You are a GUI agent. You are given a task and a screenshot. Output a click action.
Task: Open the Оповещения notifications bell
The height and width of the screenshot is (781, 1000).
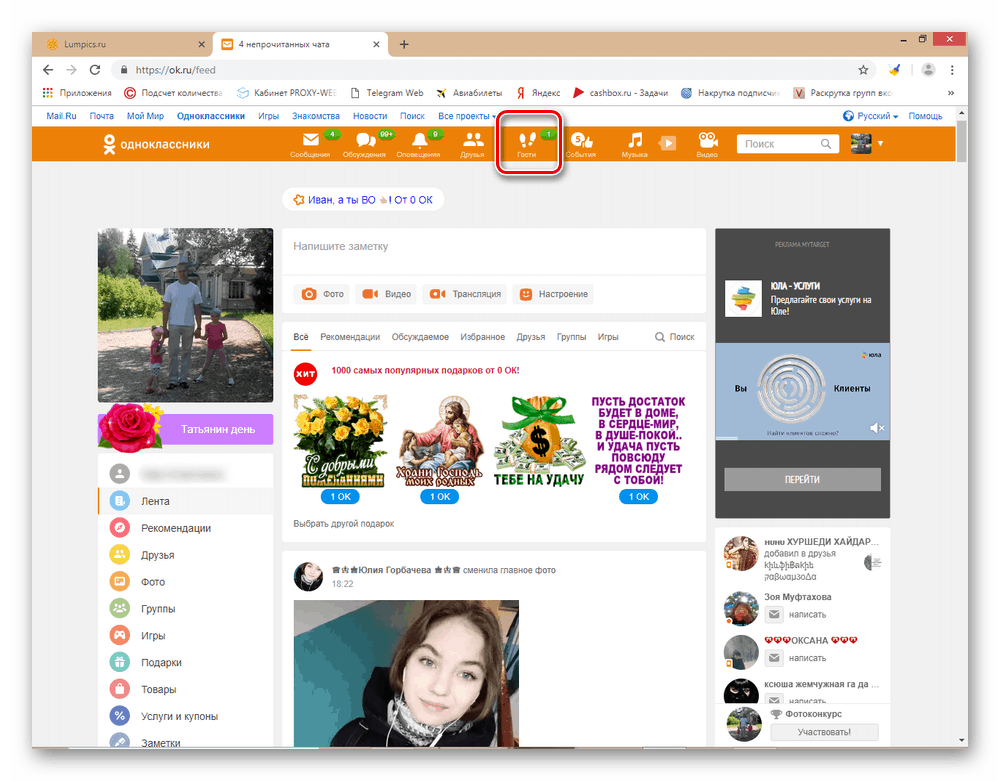[x=418, y=144]
